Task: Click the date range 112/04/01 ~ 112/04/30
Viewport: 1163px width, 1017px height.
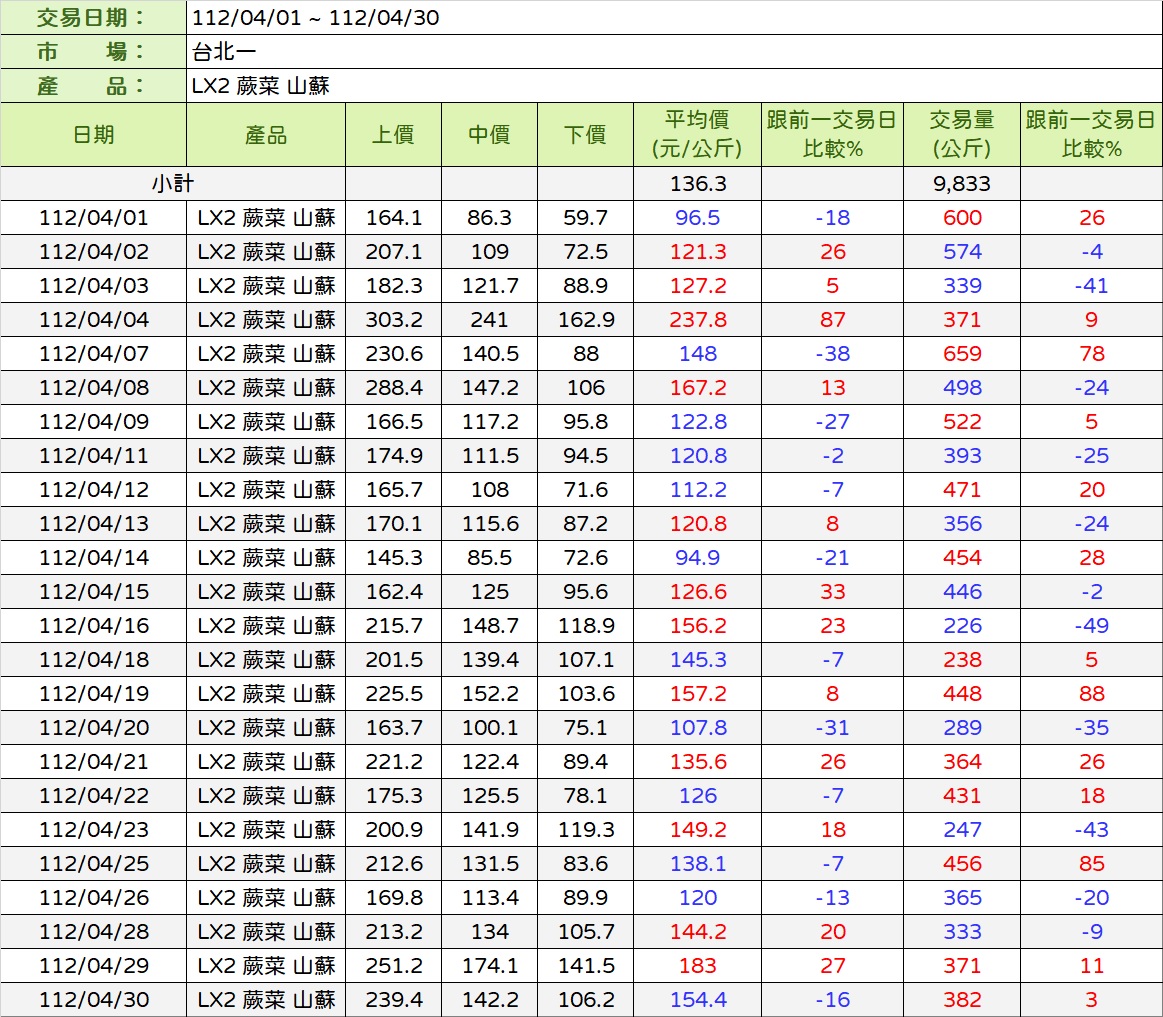Action: pos(314,18)
